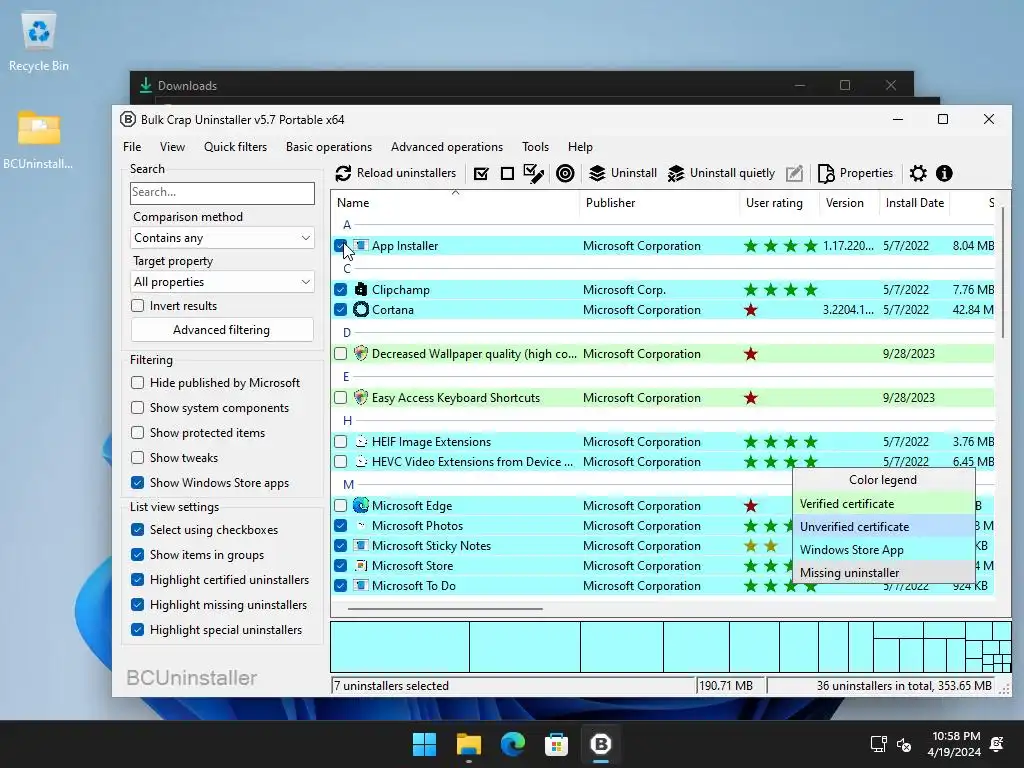
Task: Check the HEIF Image Extensions checkbox
Action: pyautogui.click(x=340, y=441)
